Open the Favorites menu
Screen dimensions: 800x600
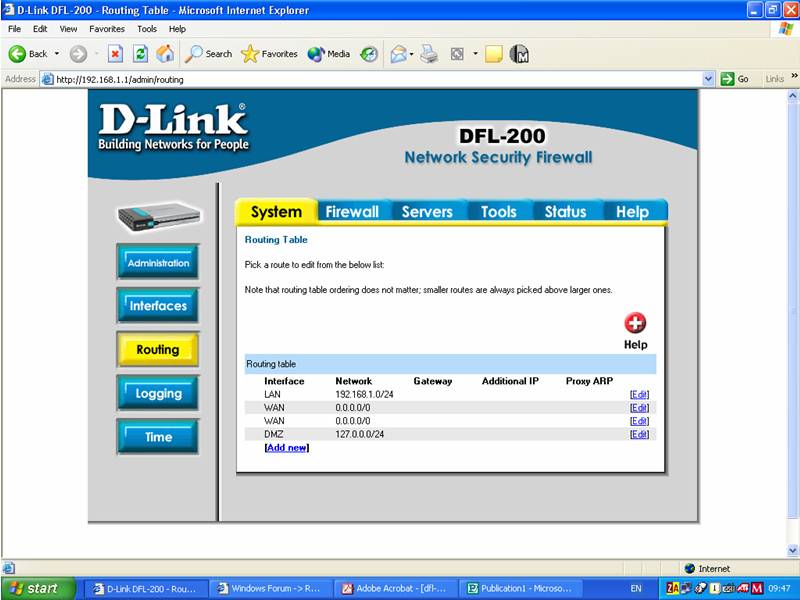[x=107, y=29]
